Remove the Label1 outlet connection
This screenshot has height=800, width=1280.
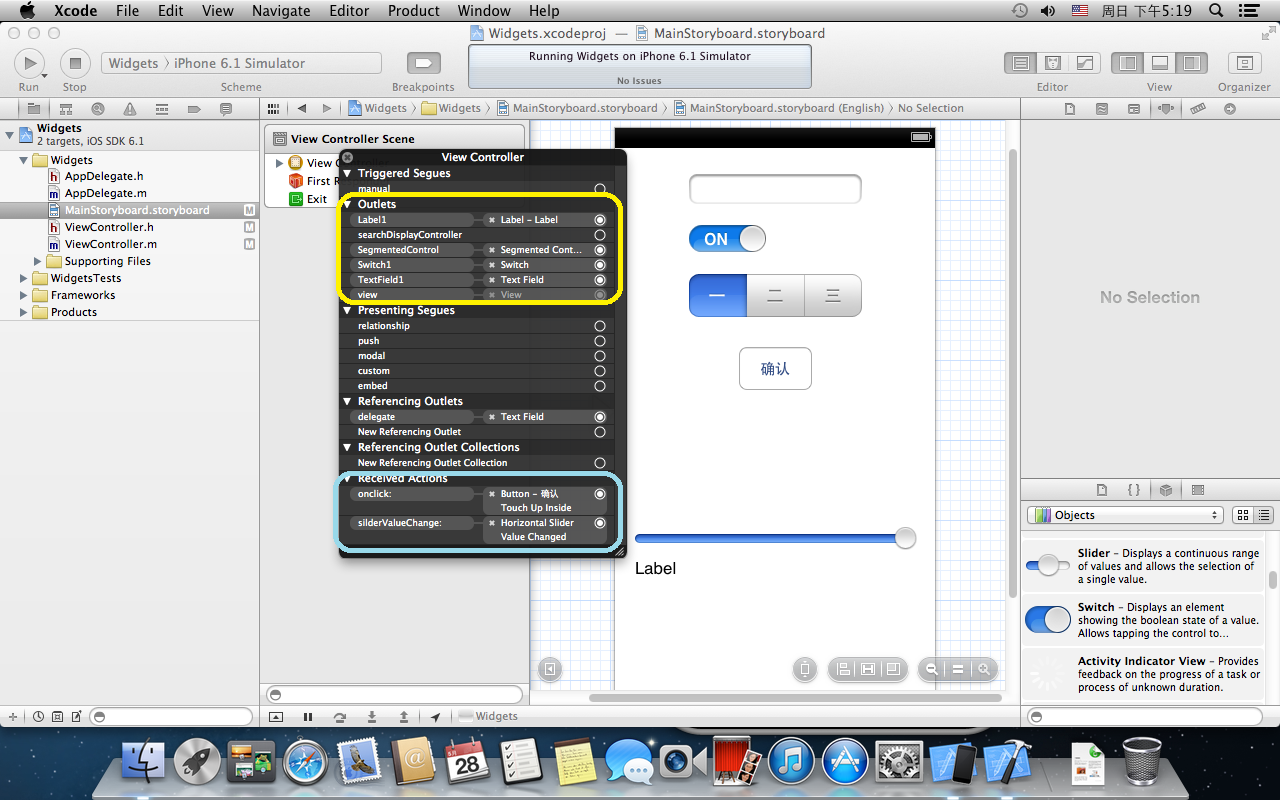(x=492, y=220)
